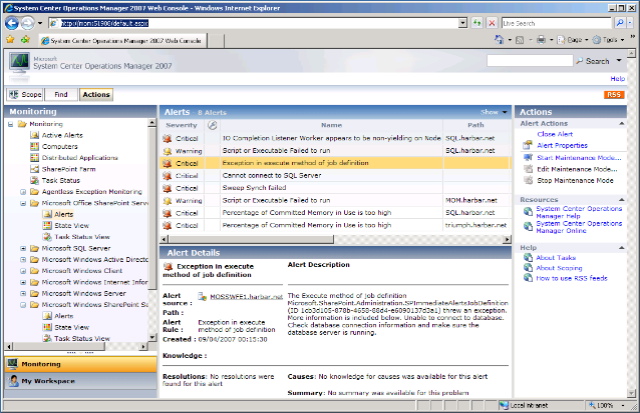Sort alerts by Name column header
This screenshot has width=640, height=413.
click(331, 125)
